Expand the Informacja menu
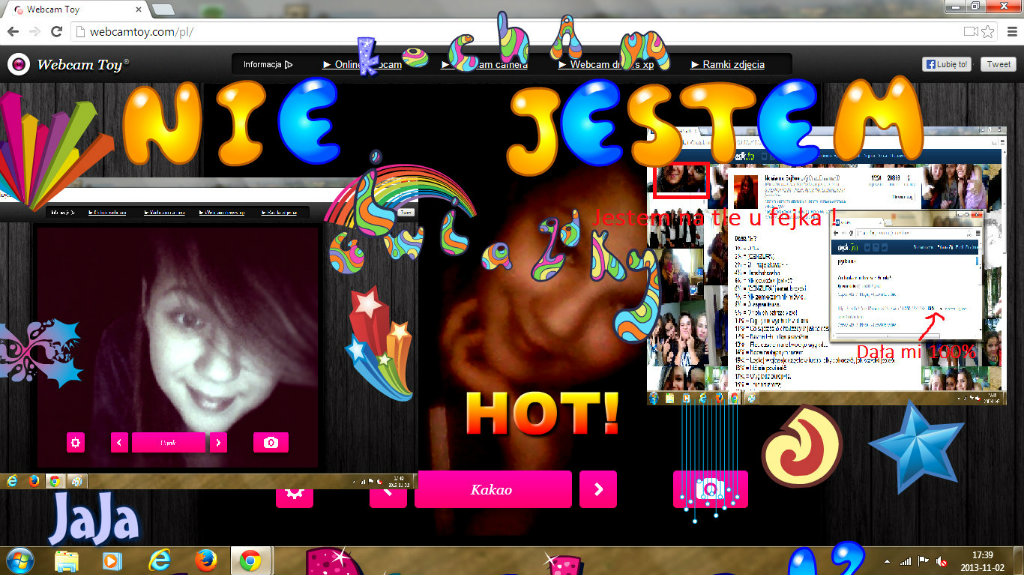 coord(268,64)
